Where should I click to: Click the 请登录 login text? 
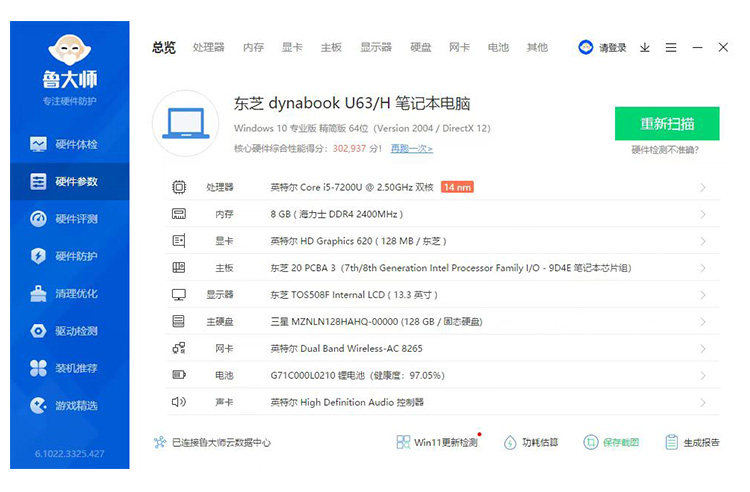click(x=612, y=47)
